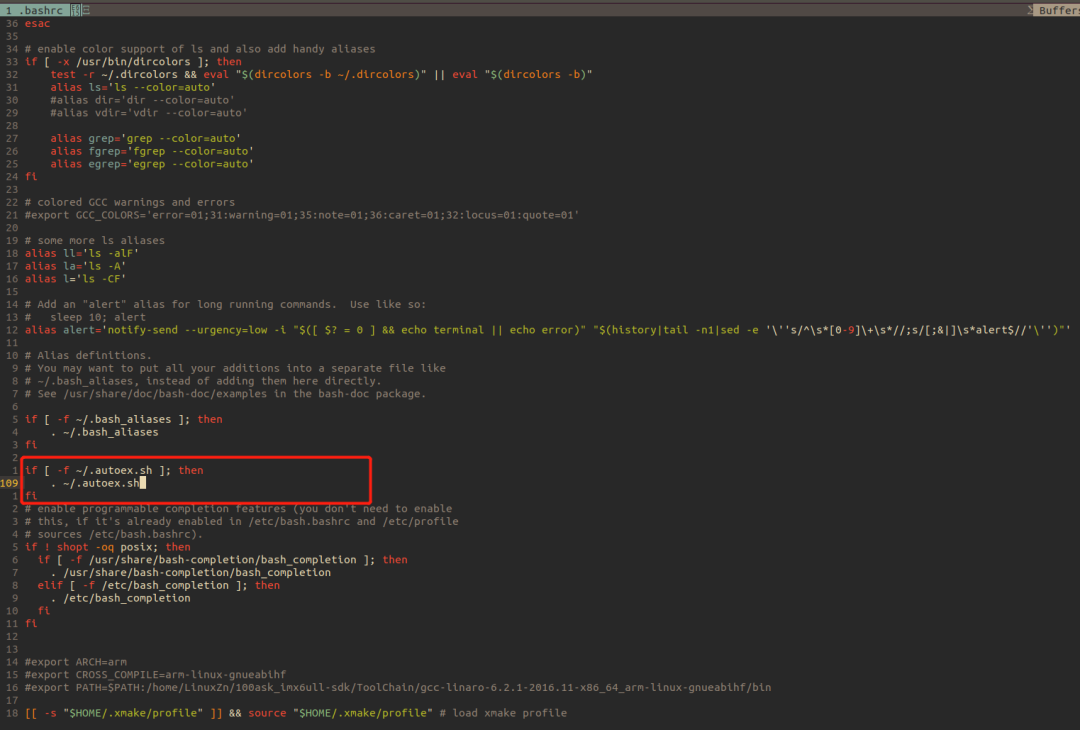Click the Buffers label in tabline
This screenshot has width=1080, height=730.
click(1059, 10)
